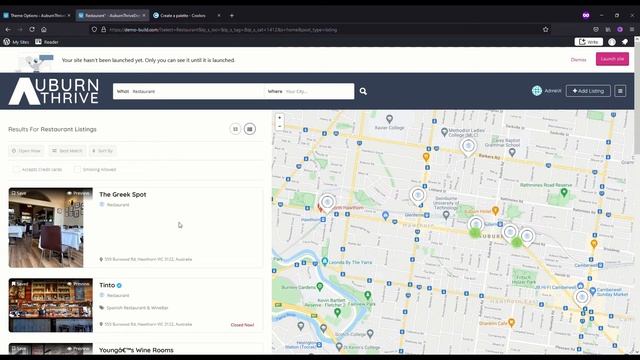
Task: Click the Spanish Restaurant & Winebar tag
Action: [137, 308]
